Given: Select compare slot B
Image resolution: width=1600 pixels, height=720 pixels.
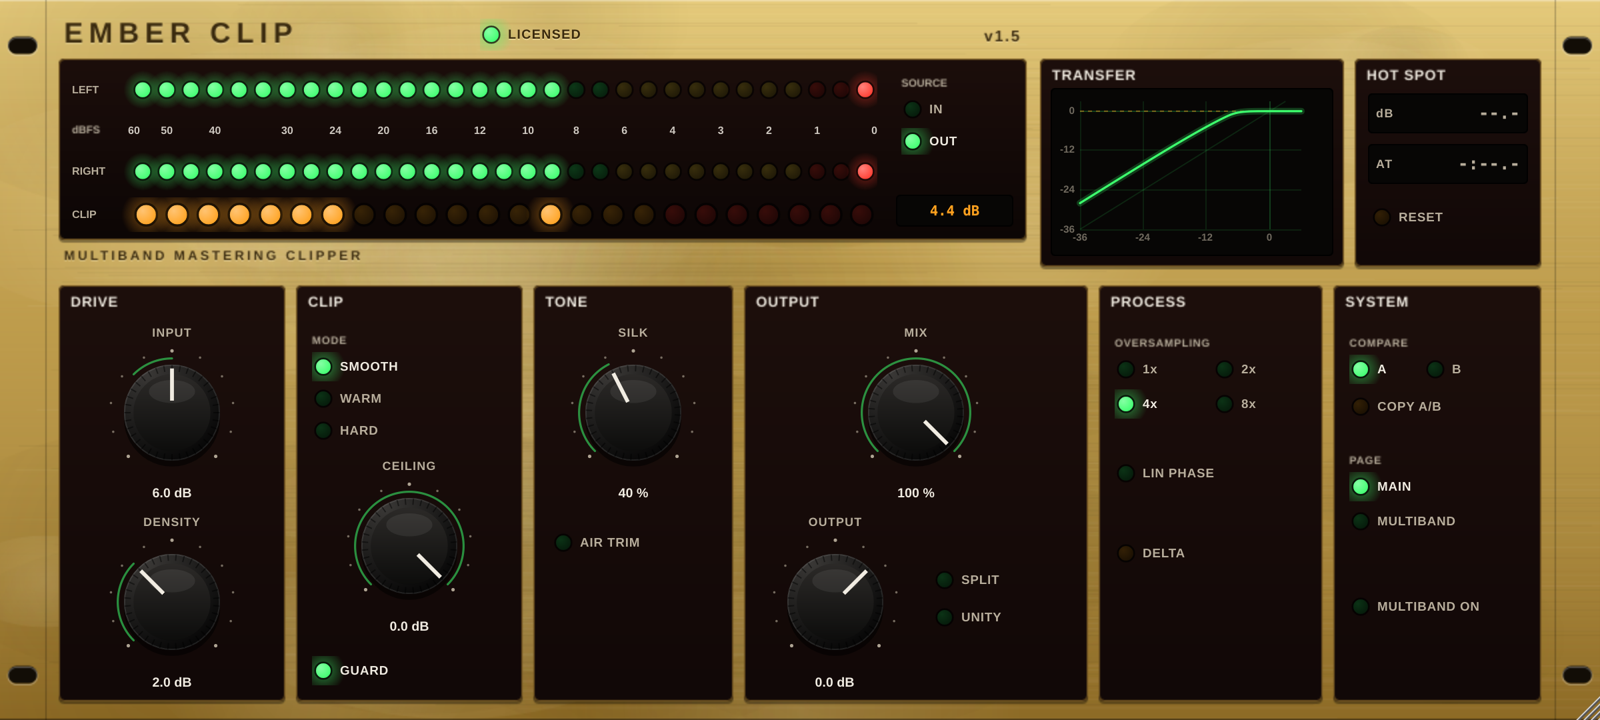Looking at the screenshot, I should coord(1444,369).
